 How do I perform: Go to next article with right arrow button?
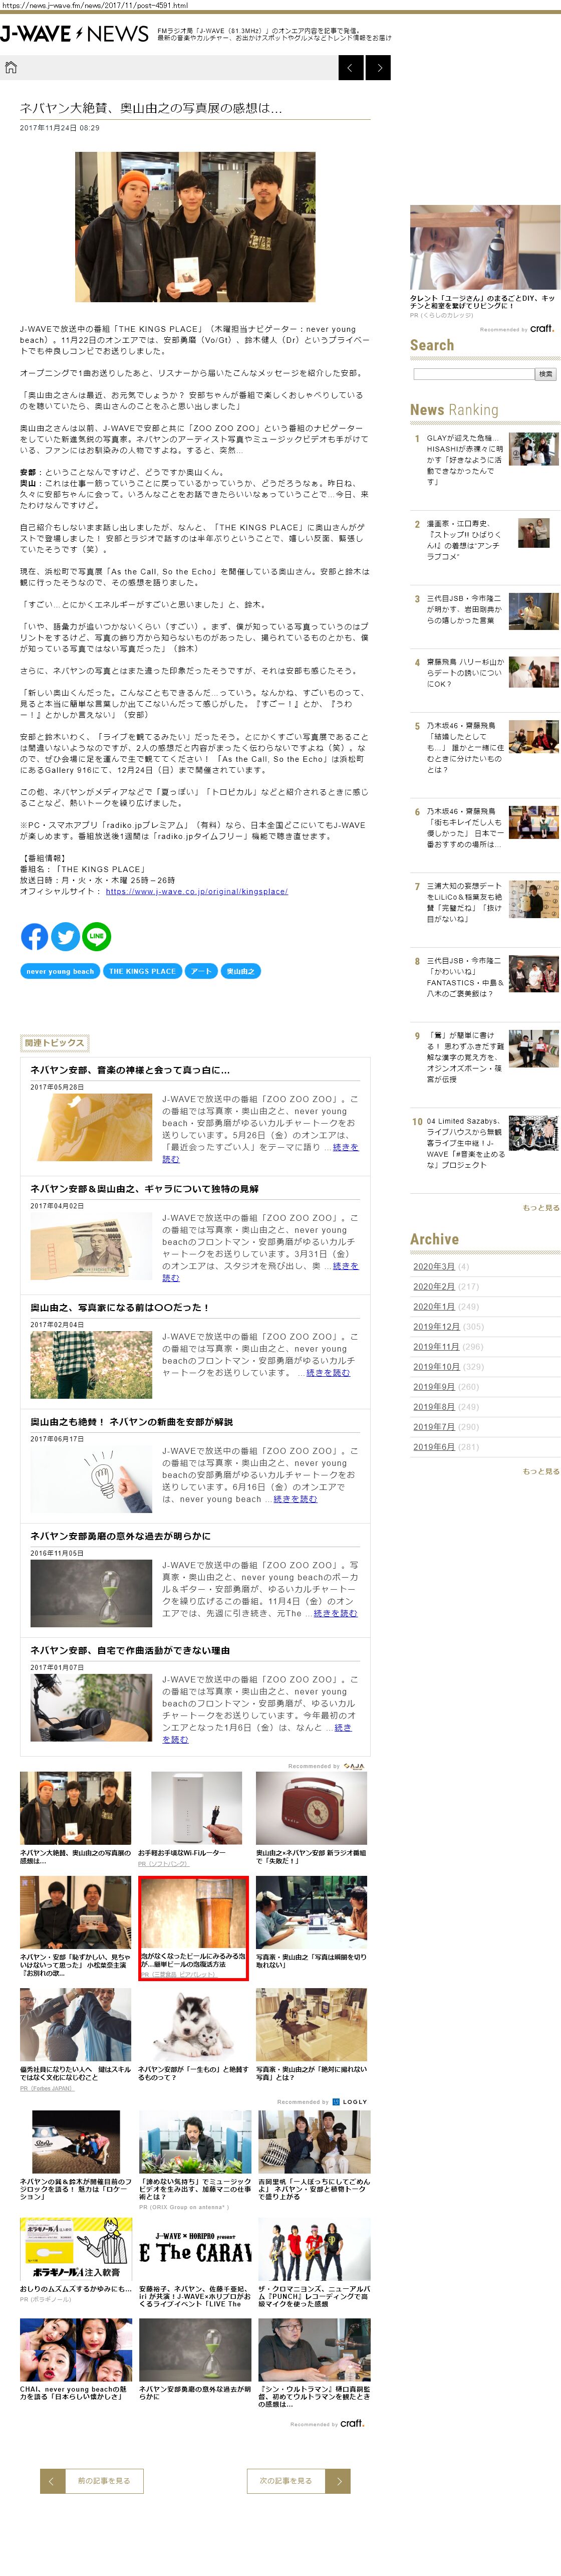tap(378, 68)
